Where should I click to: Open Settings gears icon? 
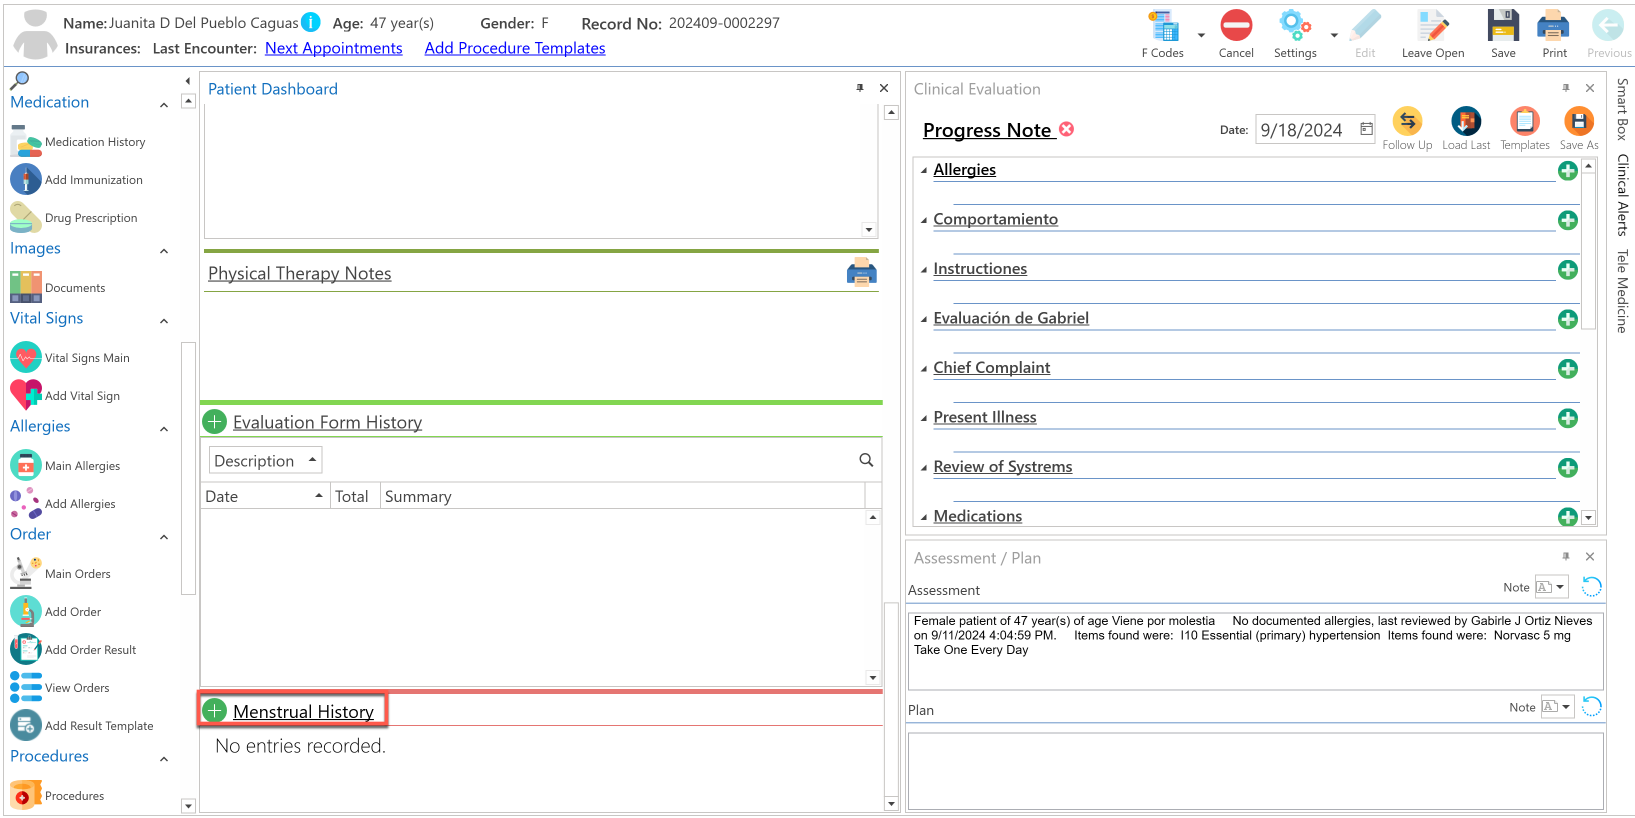(x=1295, y=26)
